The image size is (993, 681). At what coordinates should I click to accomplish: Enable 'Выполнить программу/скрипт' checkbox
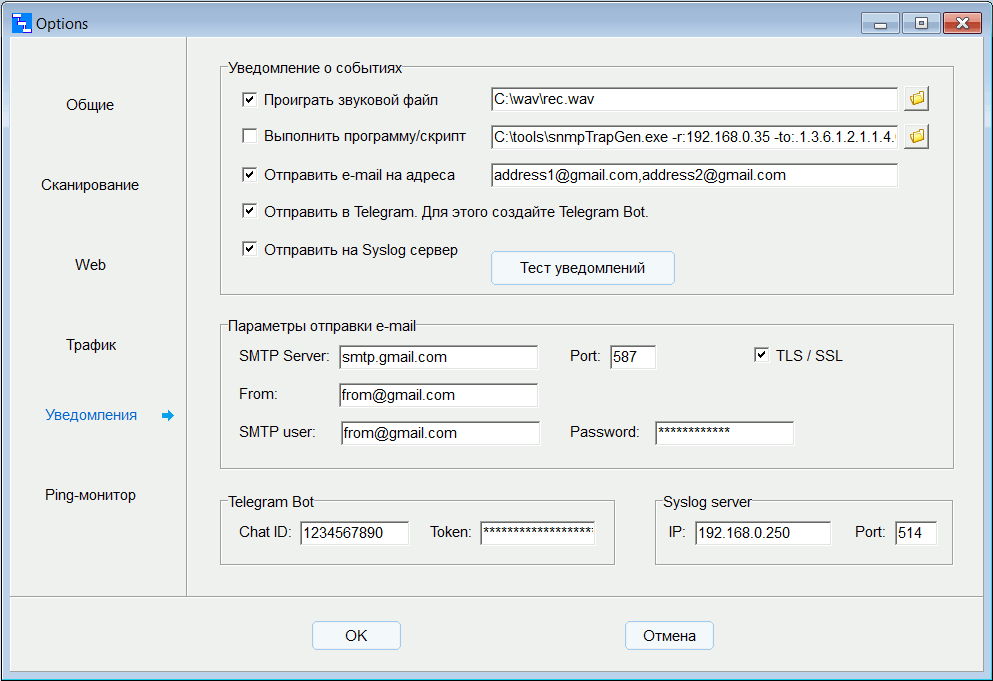(250, 136)
